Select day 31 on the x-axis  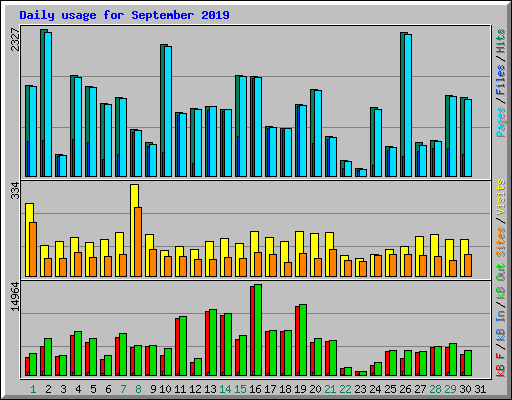pos(480,389)
